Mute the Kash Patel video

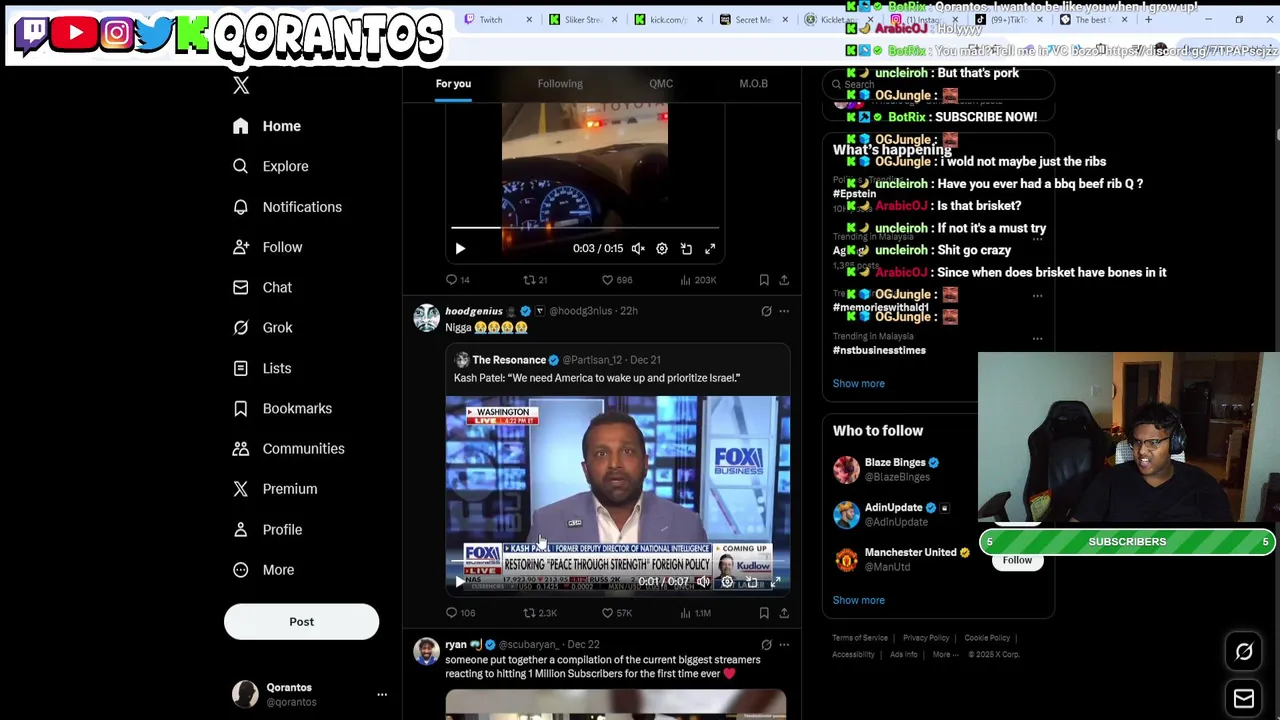coord(704,581)
